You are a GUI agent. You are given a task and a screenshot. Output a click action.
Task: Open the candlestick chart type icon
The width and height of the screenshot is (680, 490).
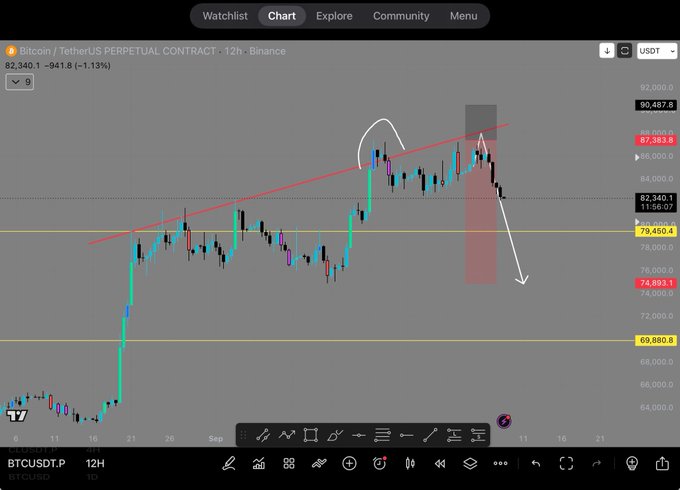(x=410, y=464)
